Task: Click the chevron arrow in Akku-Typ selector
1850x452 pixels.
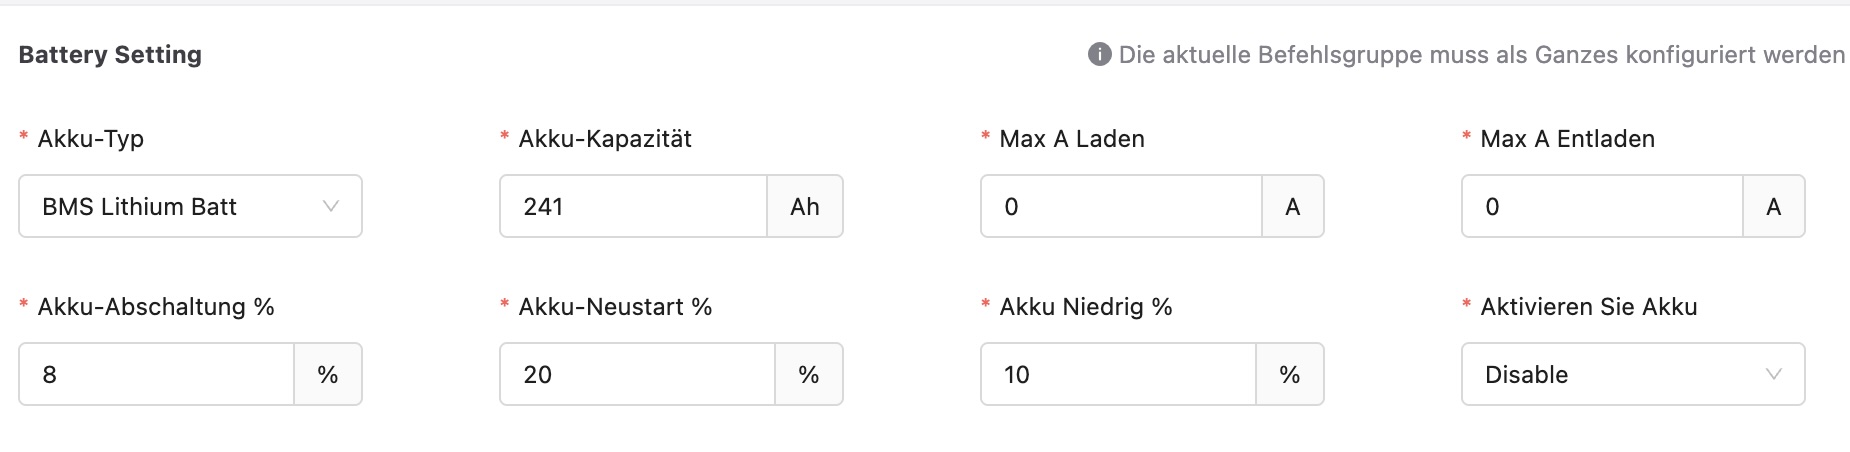Action: point(331,207)
